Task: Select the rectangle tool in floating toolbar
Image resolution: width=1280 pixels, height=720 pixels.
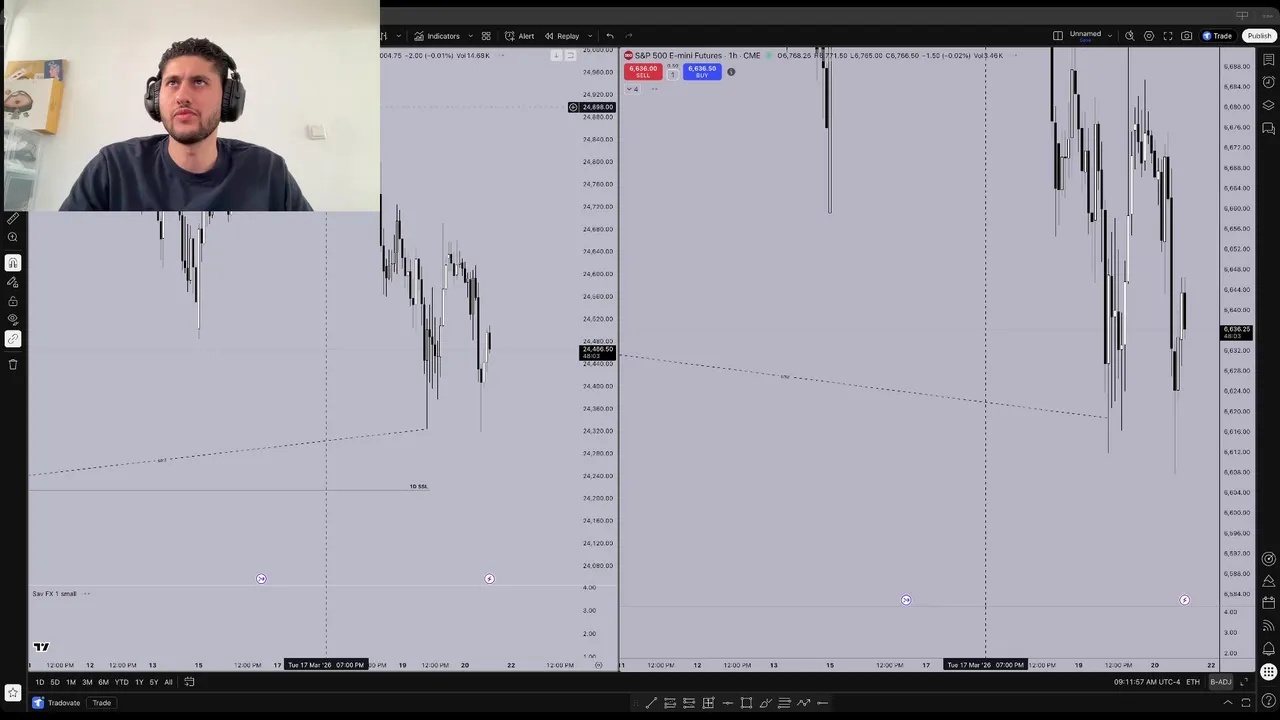Action: (x=746, y=703)
